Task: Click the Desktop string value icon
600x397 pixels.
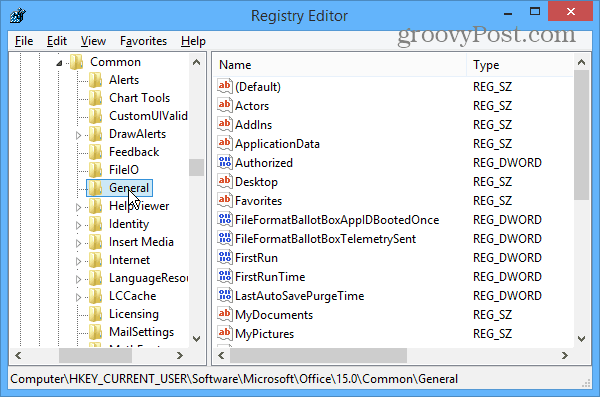Action: click(x=225, y=181)
